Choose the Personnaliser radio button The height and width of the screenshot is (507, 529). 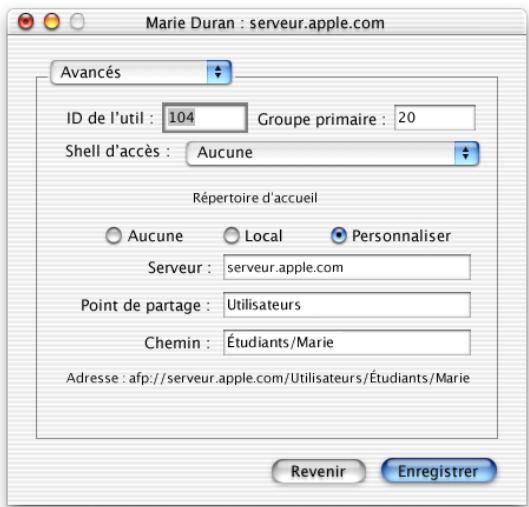tap(339, 235)
